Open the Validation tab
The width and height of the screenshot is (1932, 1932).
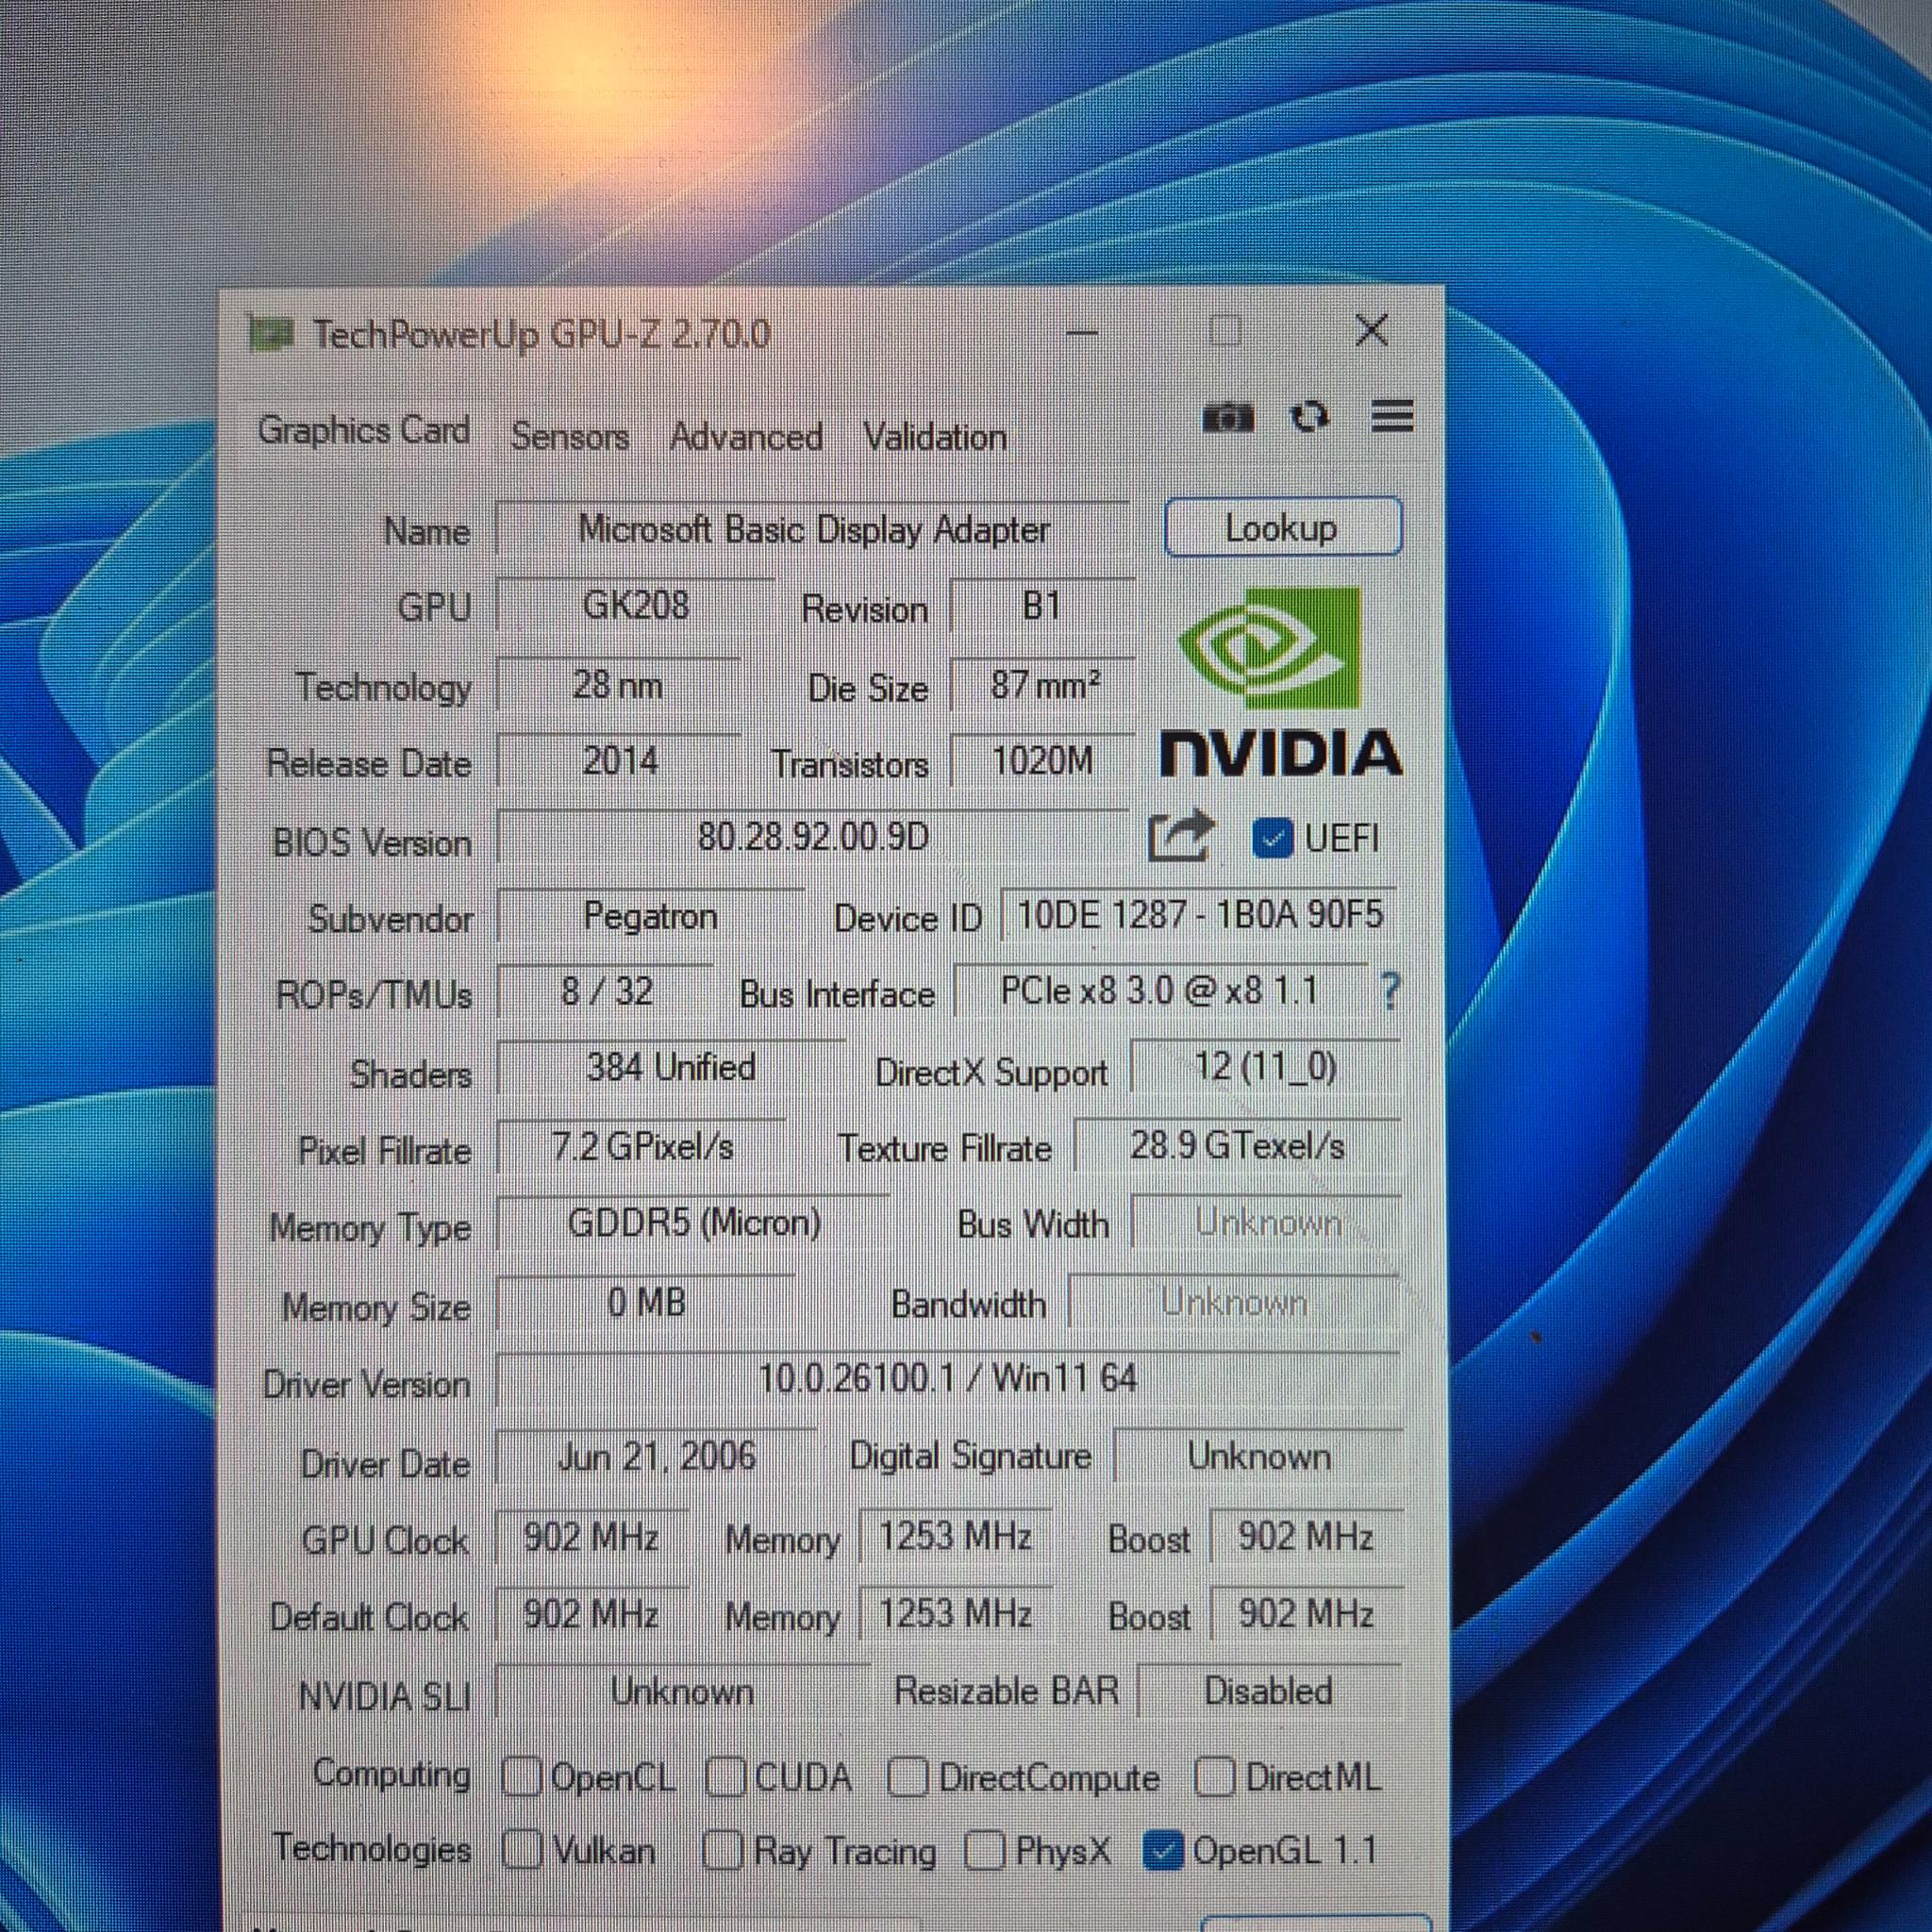(x=935, y=437)
